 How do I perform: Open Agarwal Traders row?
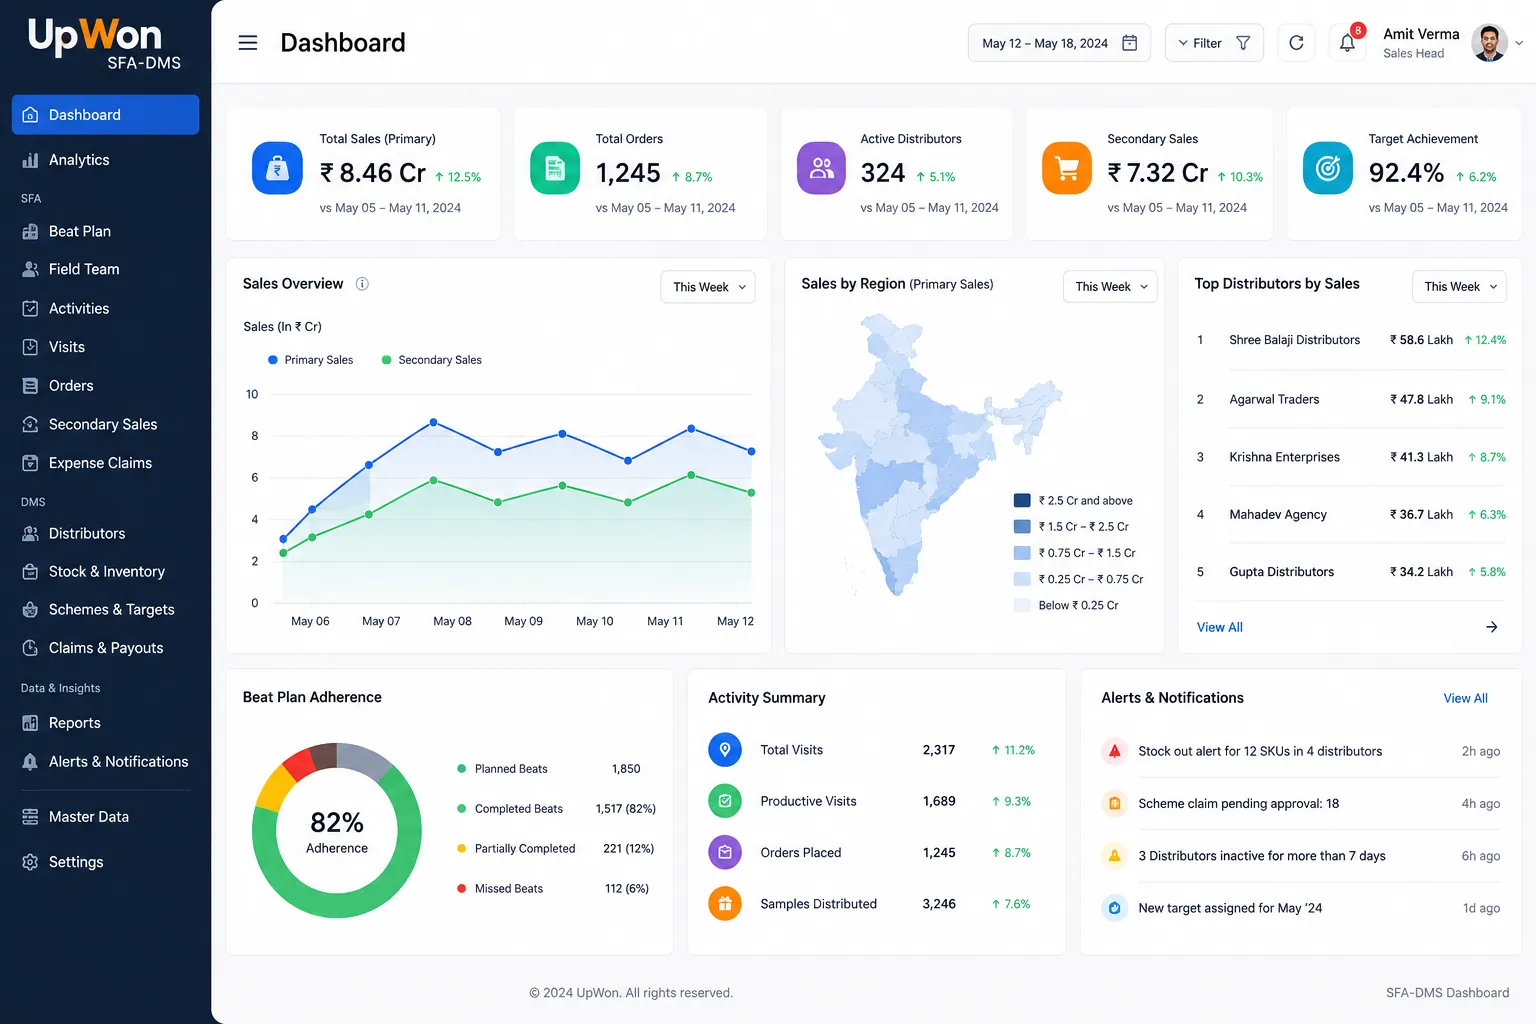[x=1351, y=399]
